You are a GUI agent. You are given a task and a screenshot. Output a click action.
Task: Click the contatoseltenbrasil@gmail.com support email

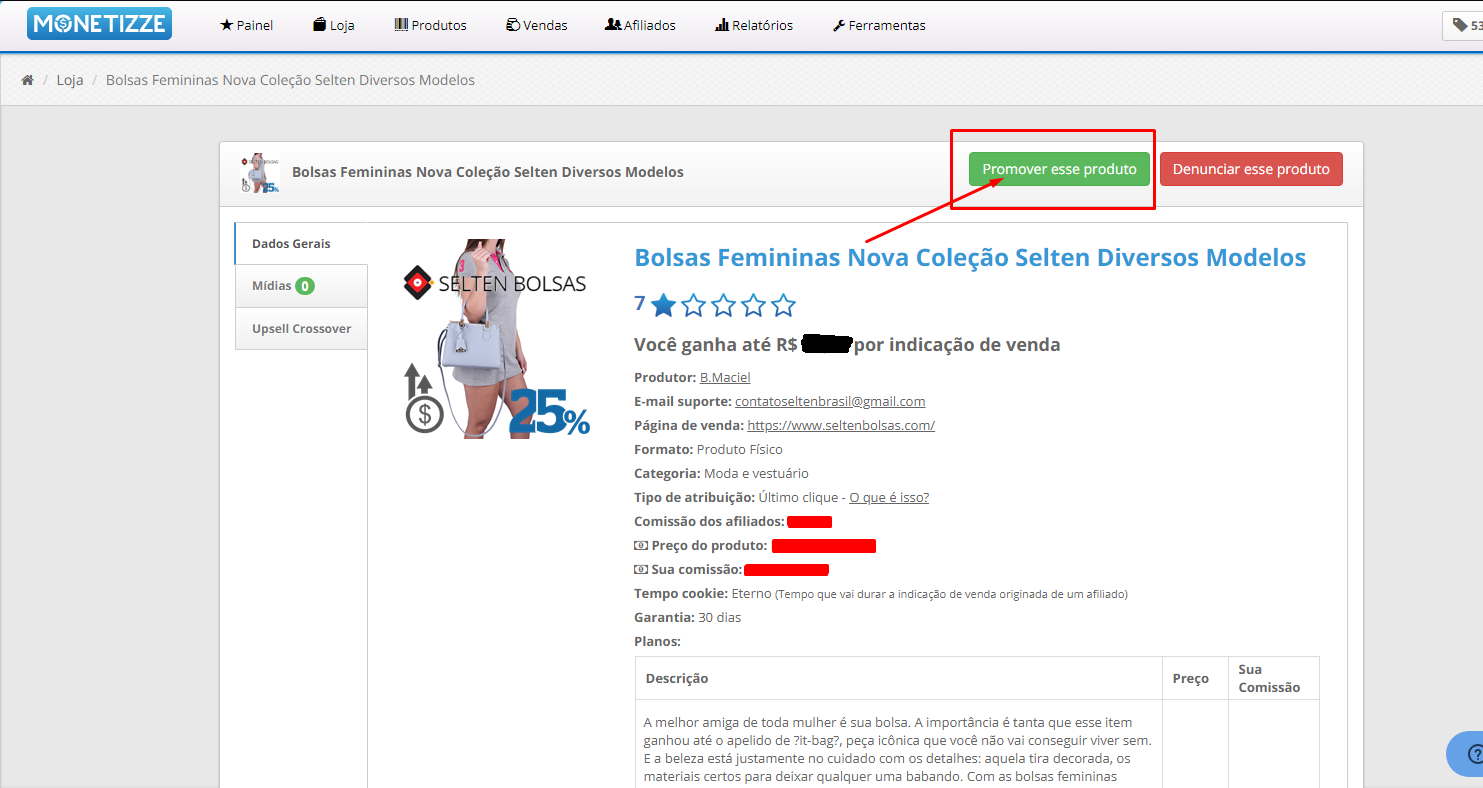point(830,401)
